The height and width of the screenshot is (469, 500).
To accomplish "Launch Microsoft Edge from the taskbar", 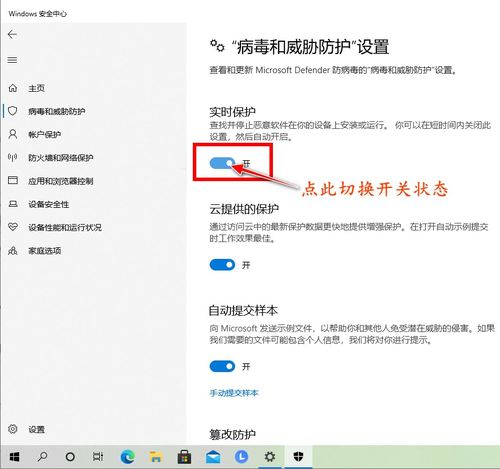I will click(127, 457).
